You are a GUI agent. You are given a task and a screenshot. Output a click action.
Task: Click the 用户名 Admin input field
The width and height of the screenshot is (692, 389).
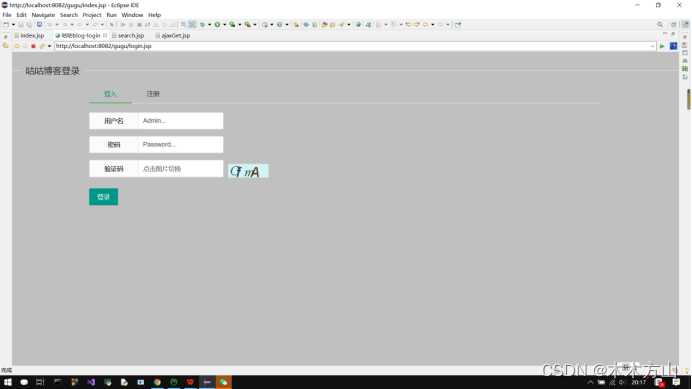pos(181,121)
